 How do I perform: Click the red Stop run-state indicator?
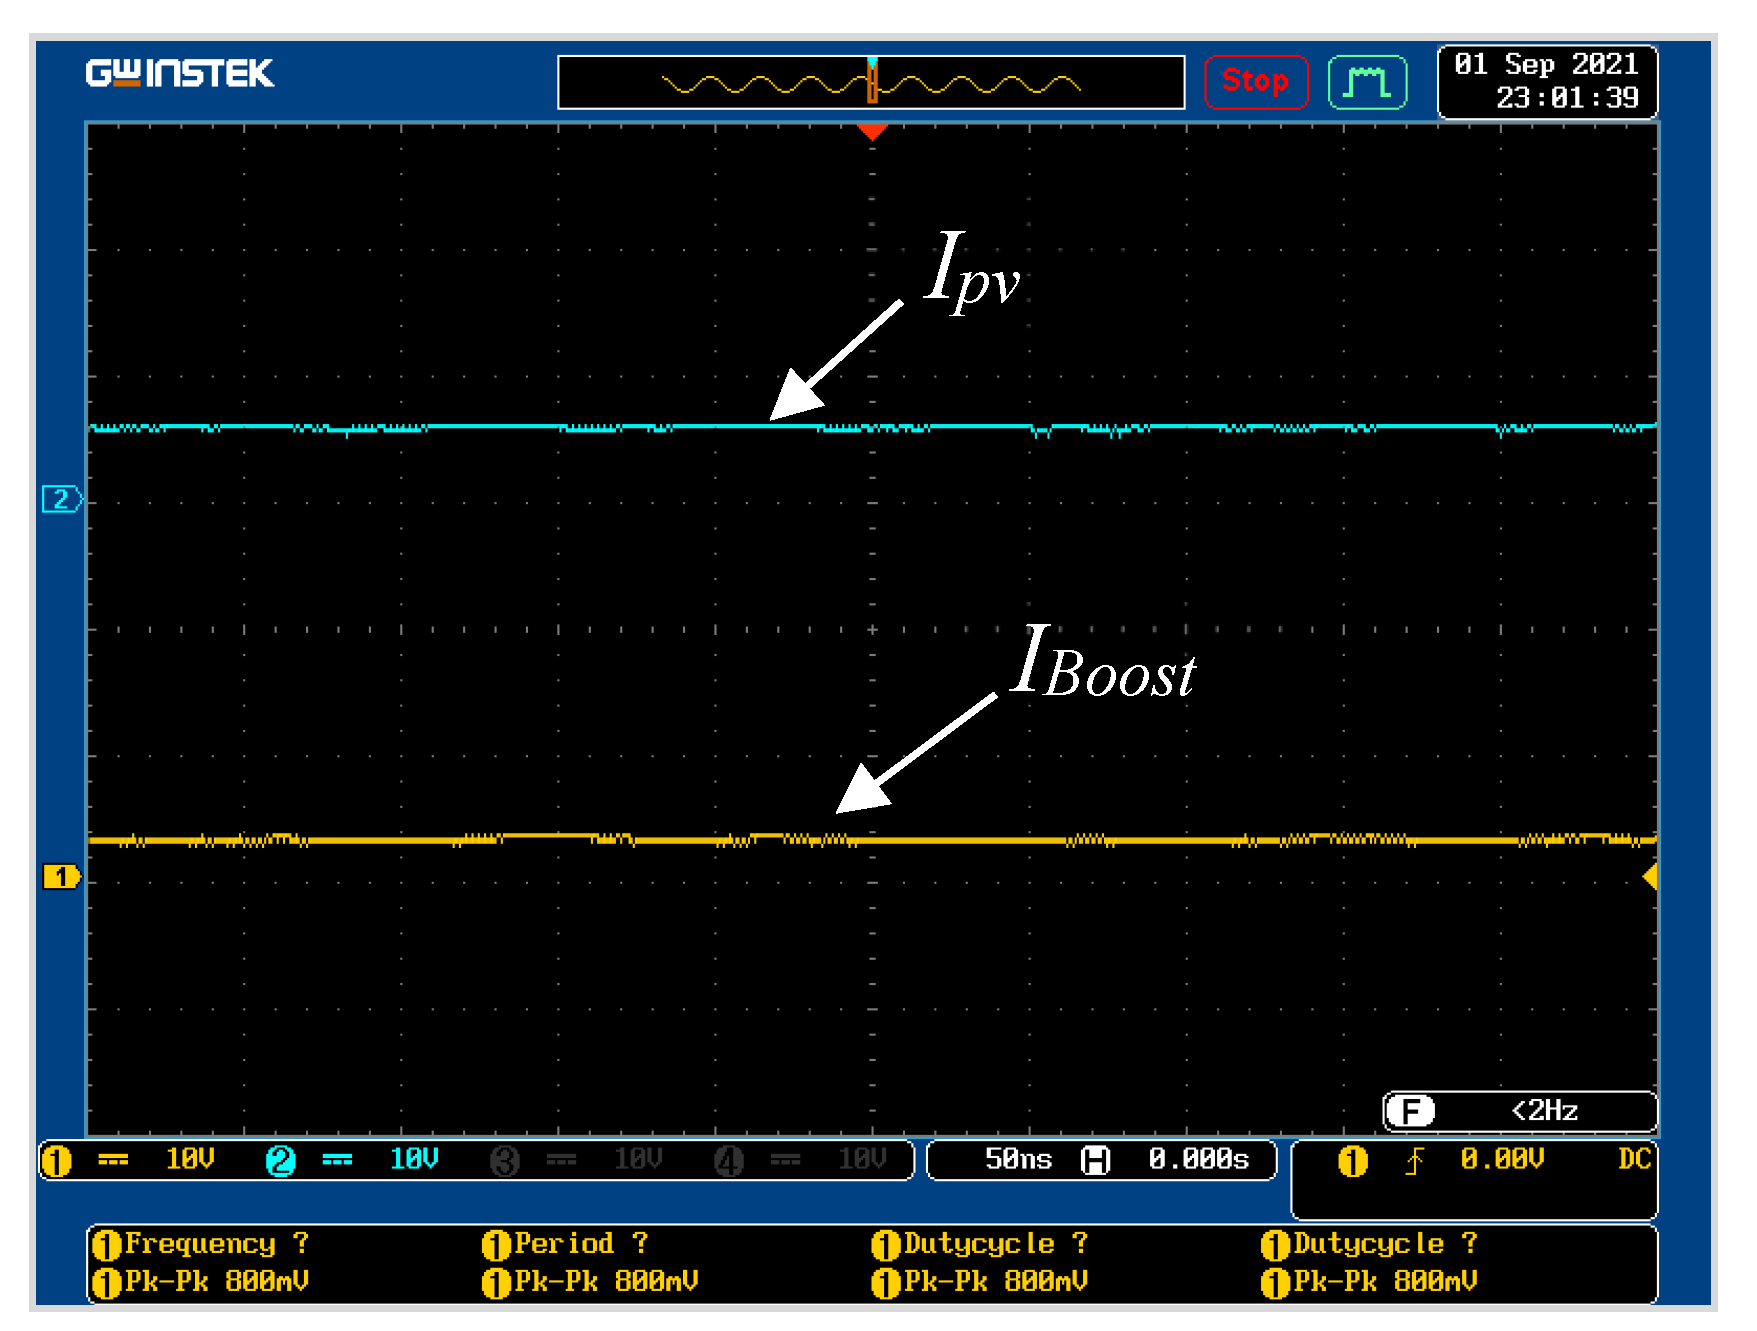(x=1255, y=81)
